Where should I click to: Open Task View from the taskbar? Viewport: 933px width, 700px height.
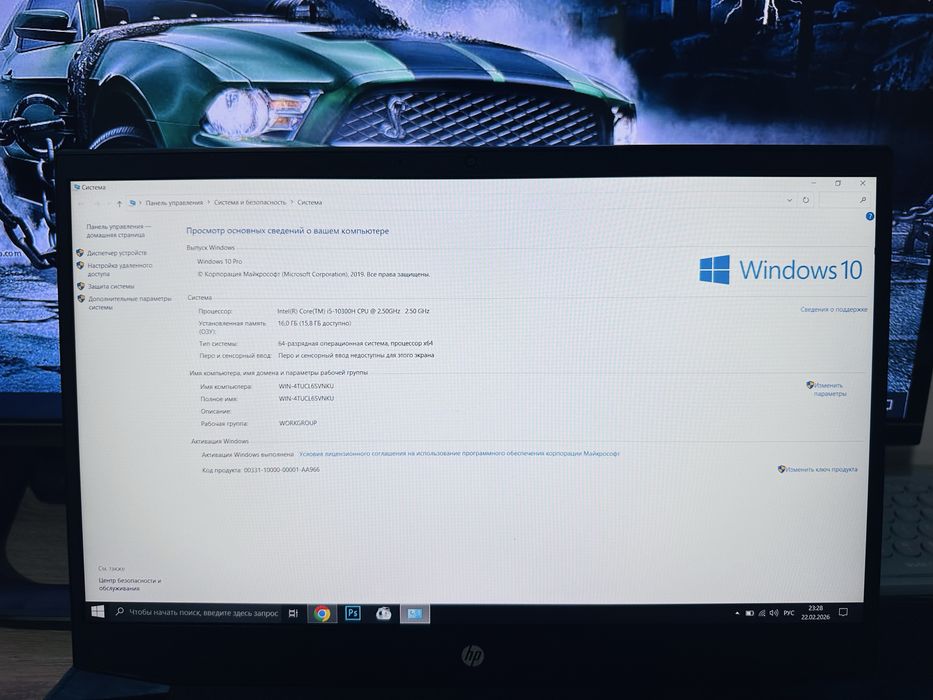293,613
